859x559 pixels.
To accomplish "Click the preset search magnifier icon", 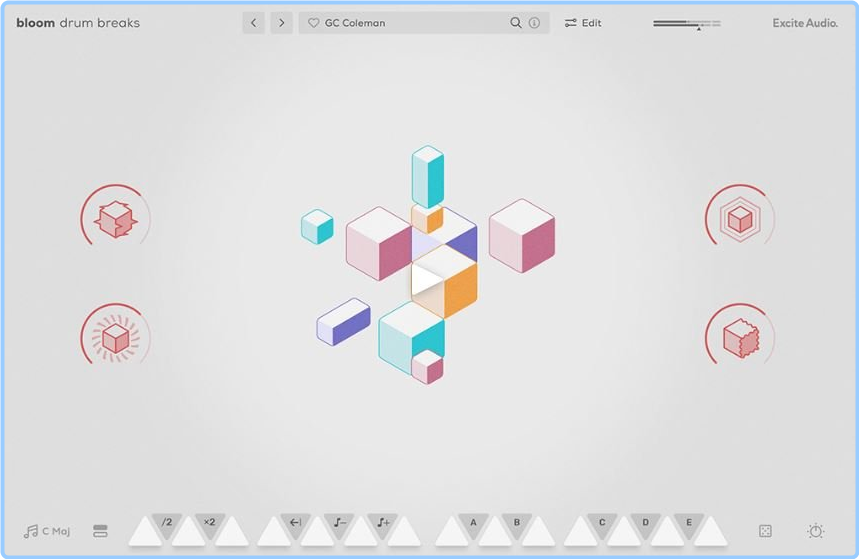I will 516,23.
